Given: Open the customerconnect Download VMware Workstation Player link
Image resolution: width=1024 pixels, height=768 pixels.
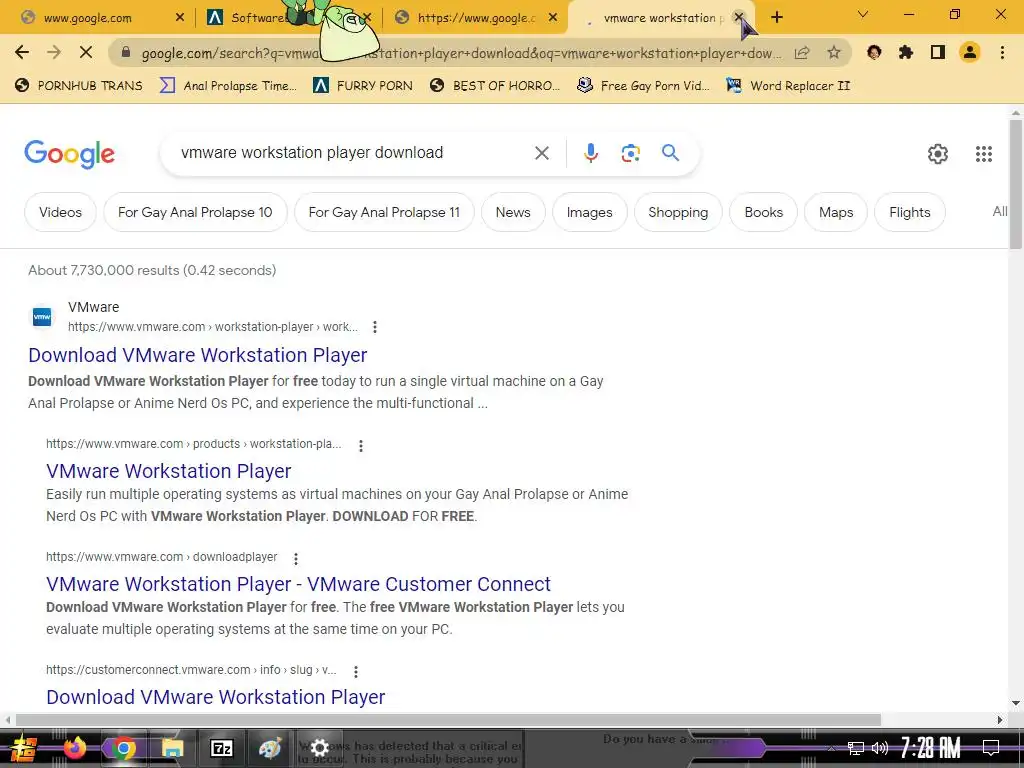Looking at the screenshot, I should coord(216,697).
